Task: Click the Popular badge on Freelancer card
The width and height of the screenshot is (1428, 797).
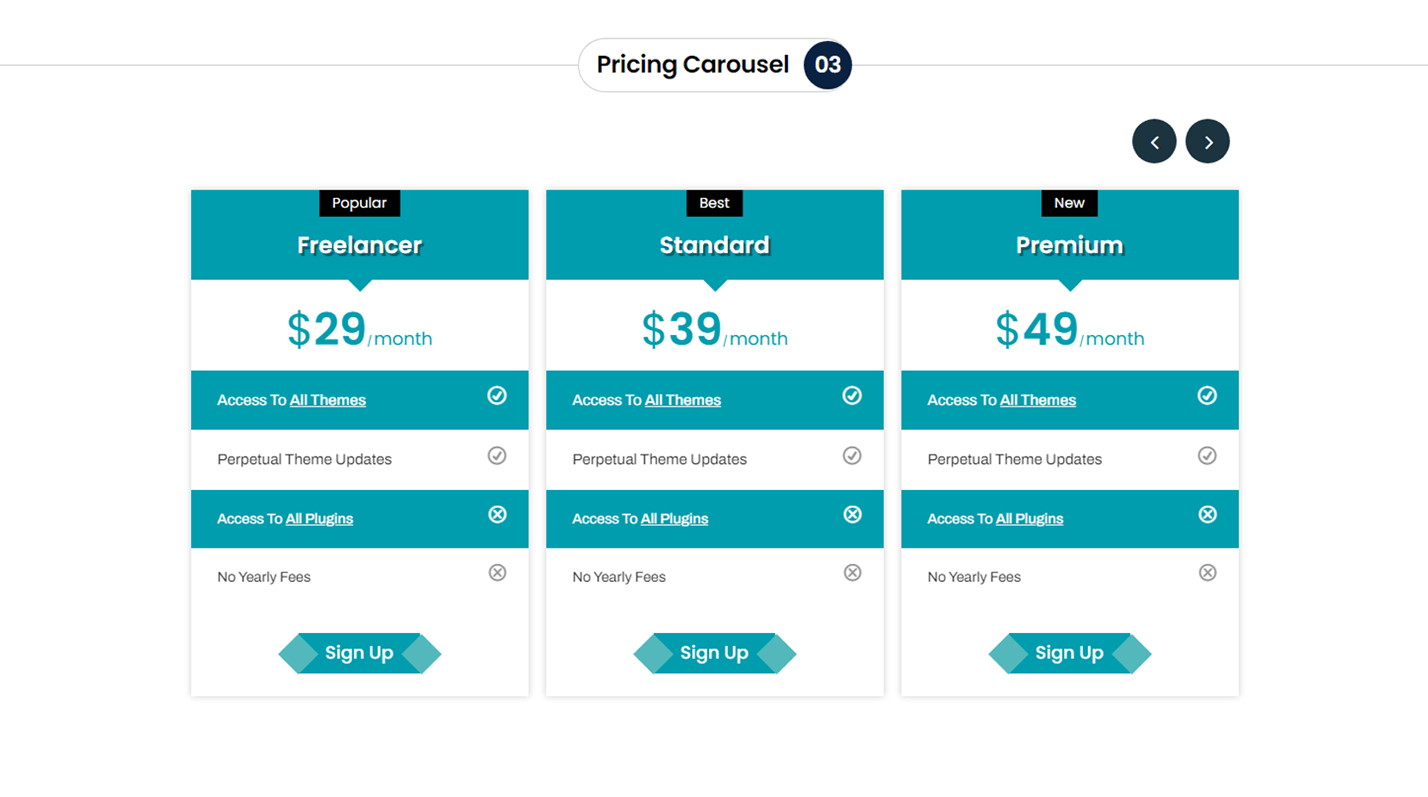Action: 359,203
